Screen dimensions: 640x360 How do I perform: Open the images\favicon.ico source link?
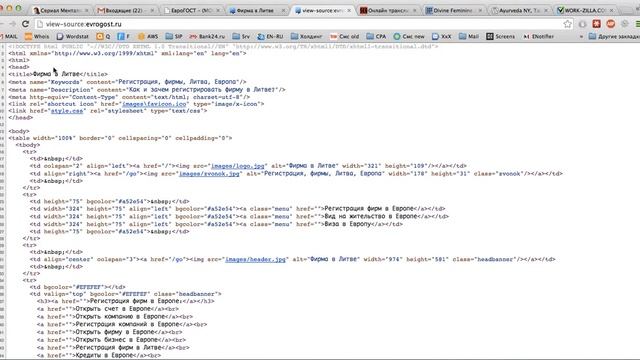(x=154, y=104)
